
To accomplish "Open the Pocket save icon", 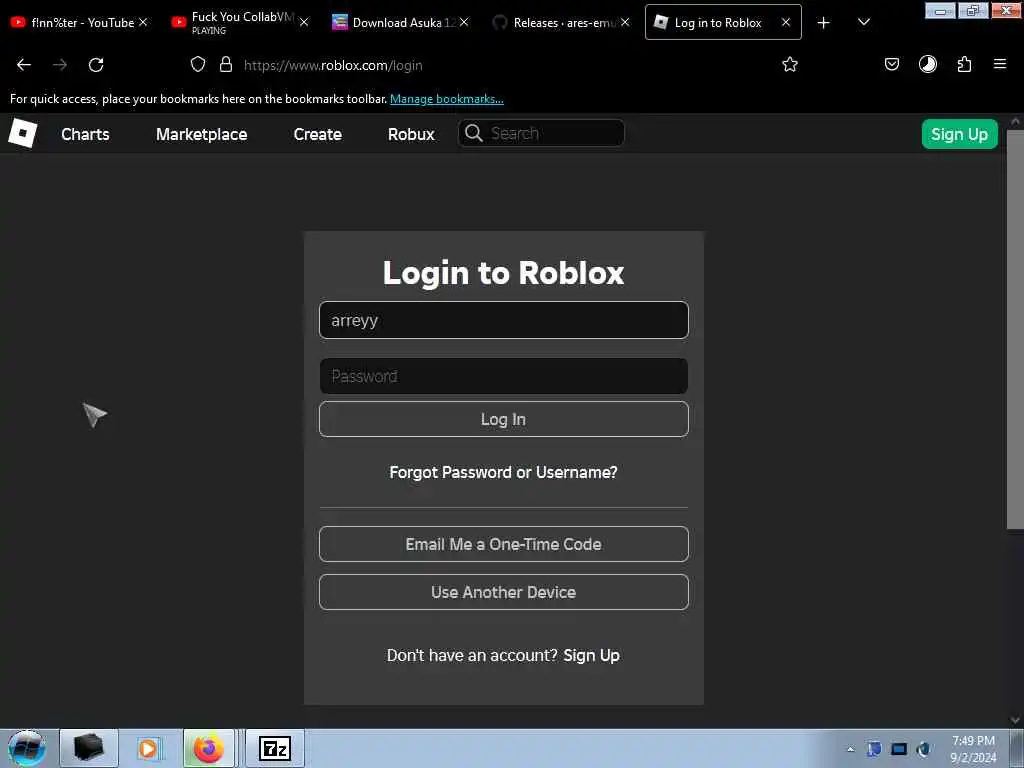I will coord(891,64).
